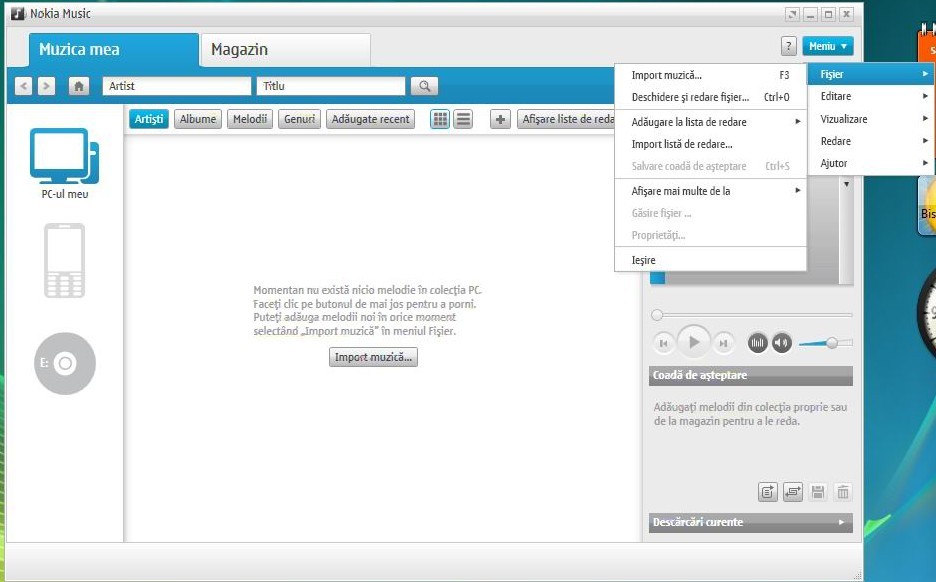The image size is (936, 582).
Task: Skip to the previous track
Action: pos(663,343)
